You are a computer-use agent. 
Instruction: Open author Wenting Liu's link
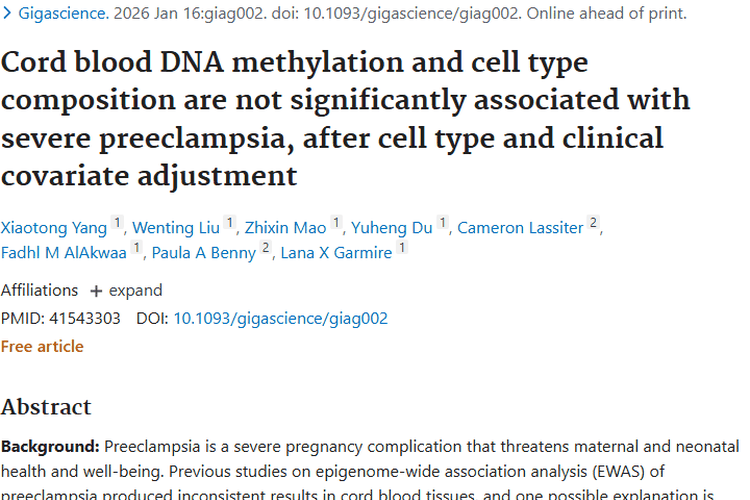coord(178,227)
